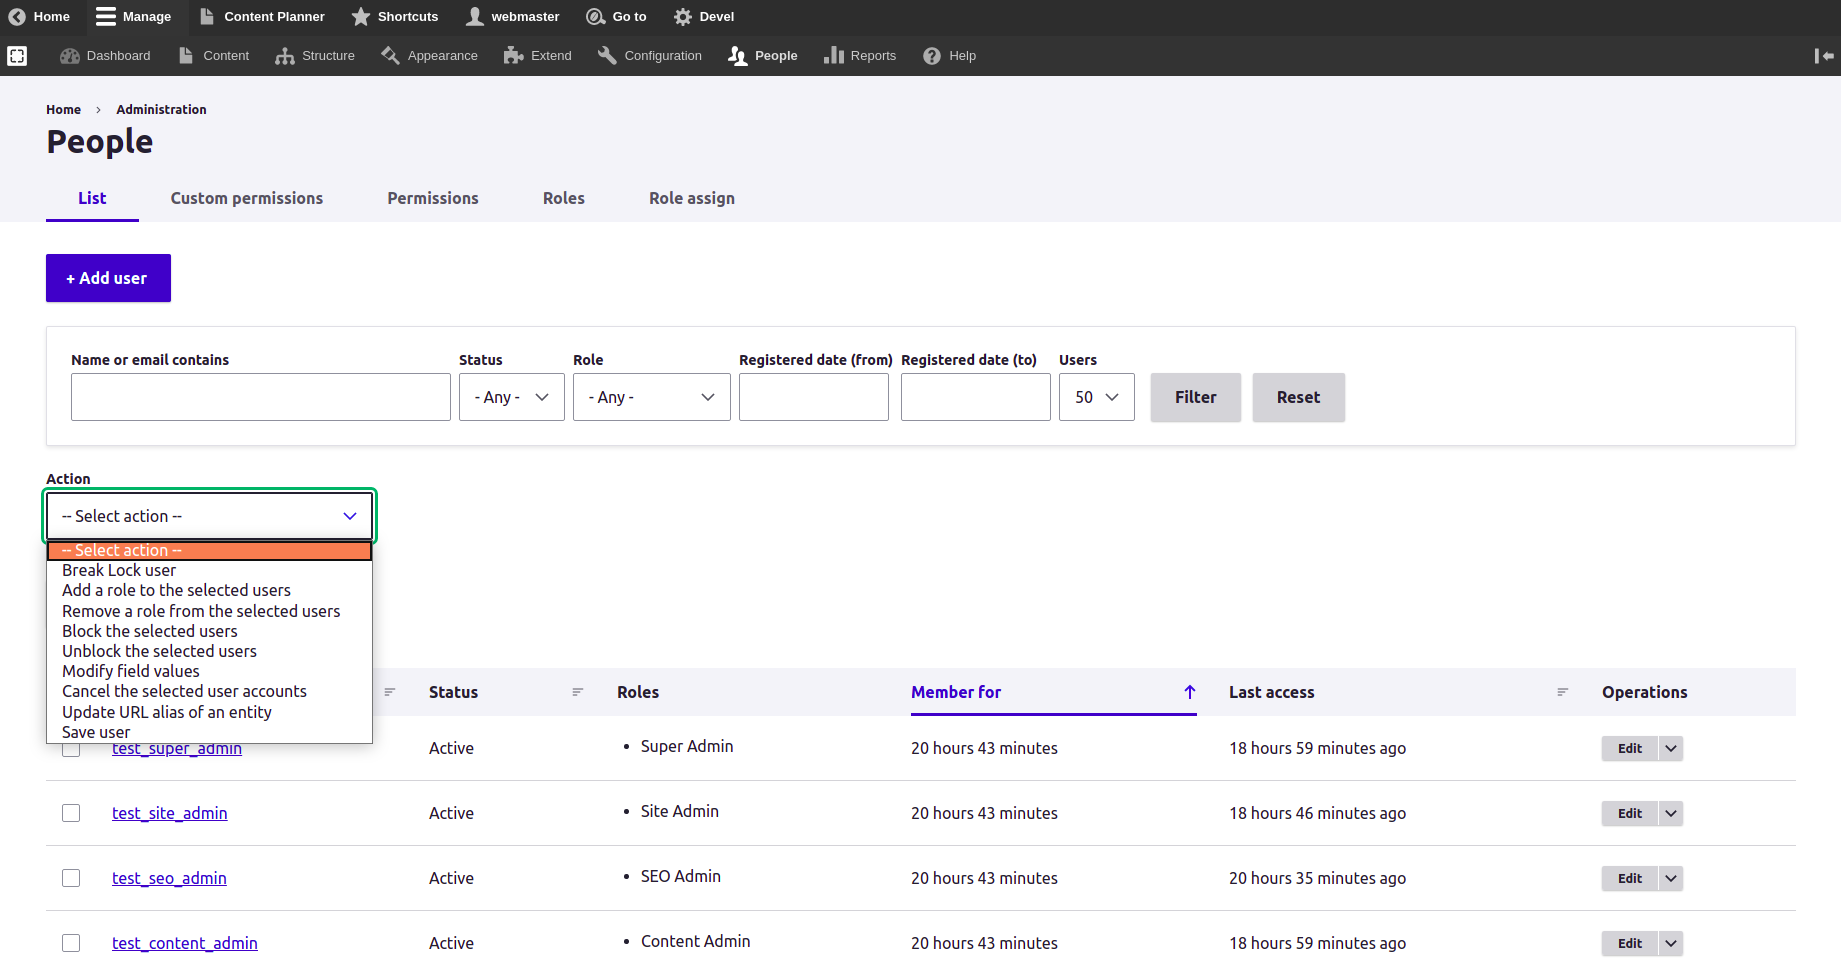
Task: Check the checkbox for test_super_admin
Action: click(x=71, y=748)
